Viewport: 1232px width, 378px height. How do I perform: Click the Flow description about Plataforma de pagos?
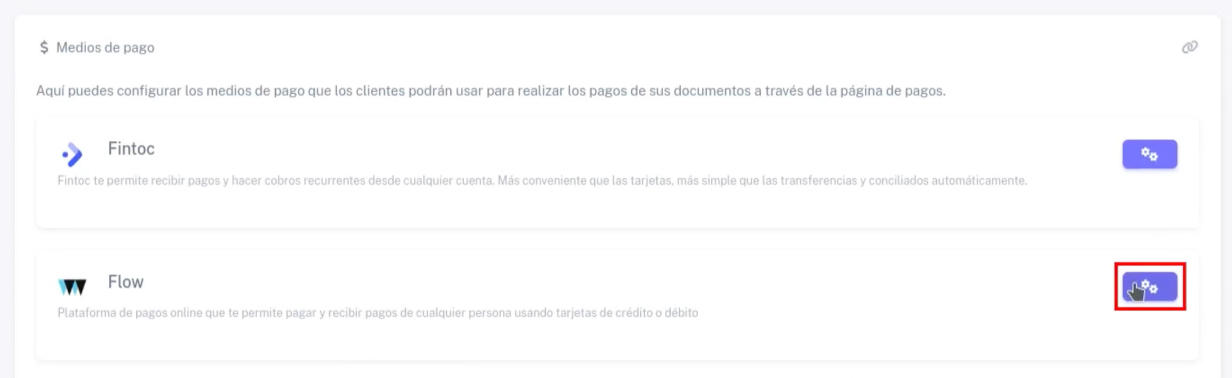pos(378,314)
